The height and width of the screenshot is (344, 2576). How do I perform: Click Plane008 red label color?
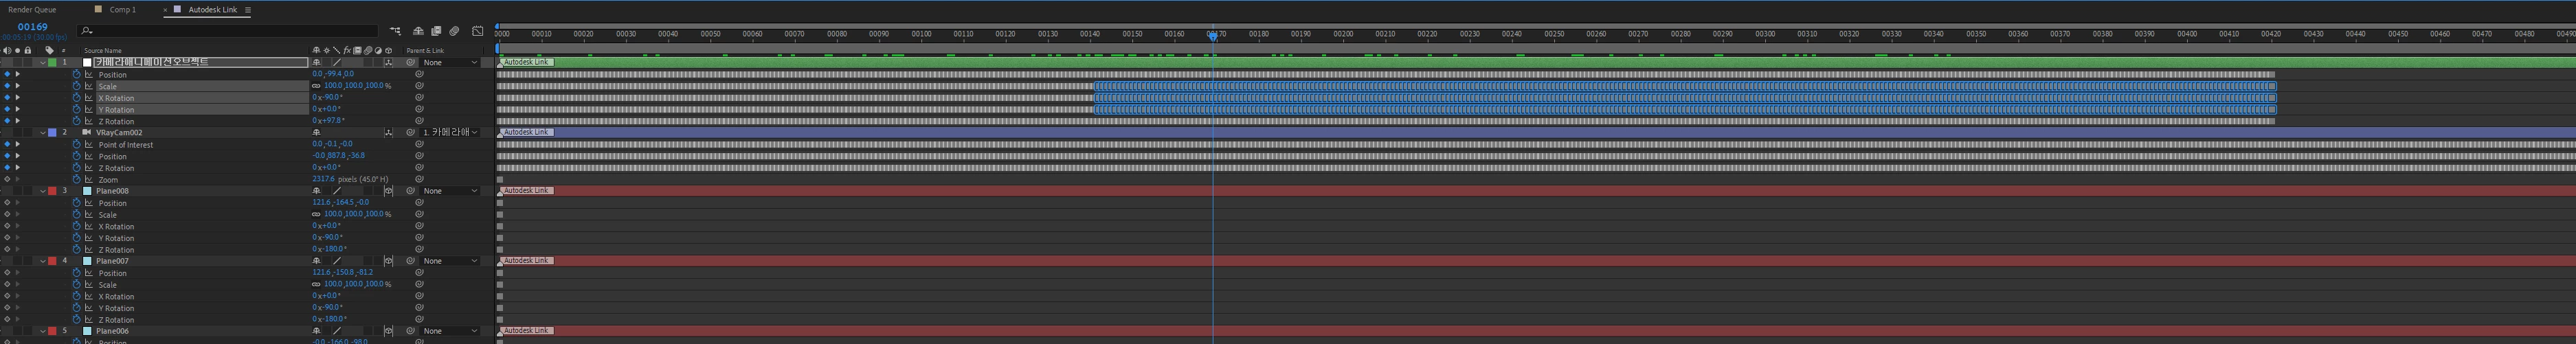52,190
